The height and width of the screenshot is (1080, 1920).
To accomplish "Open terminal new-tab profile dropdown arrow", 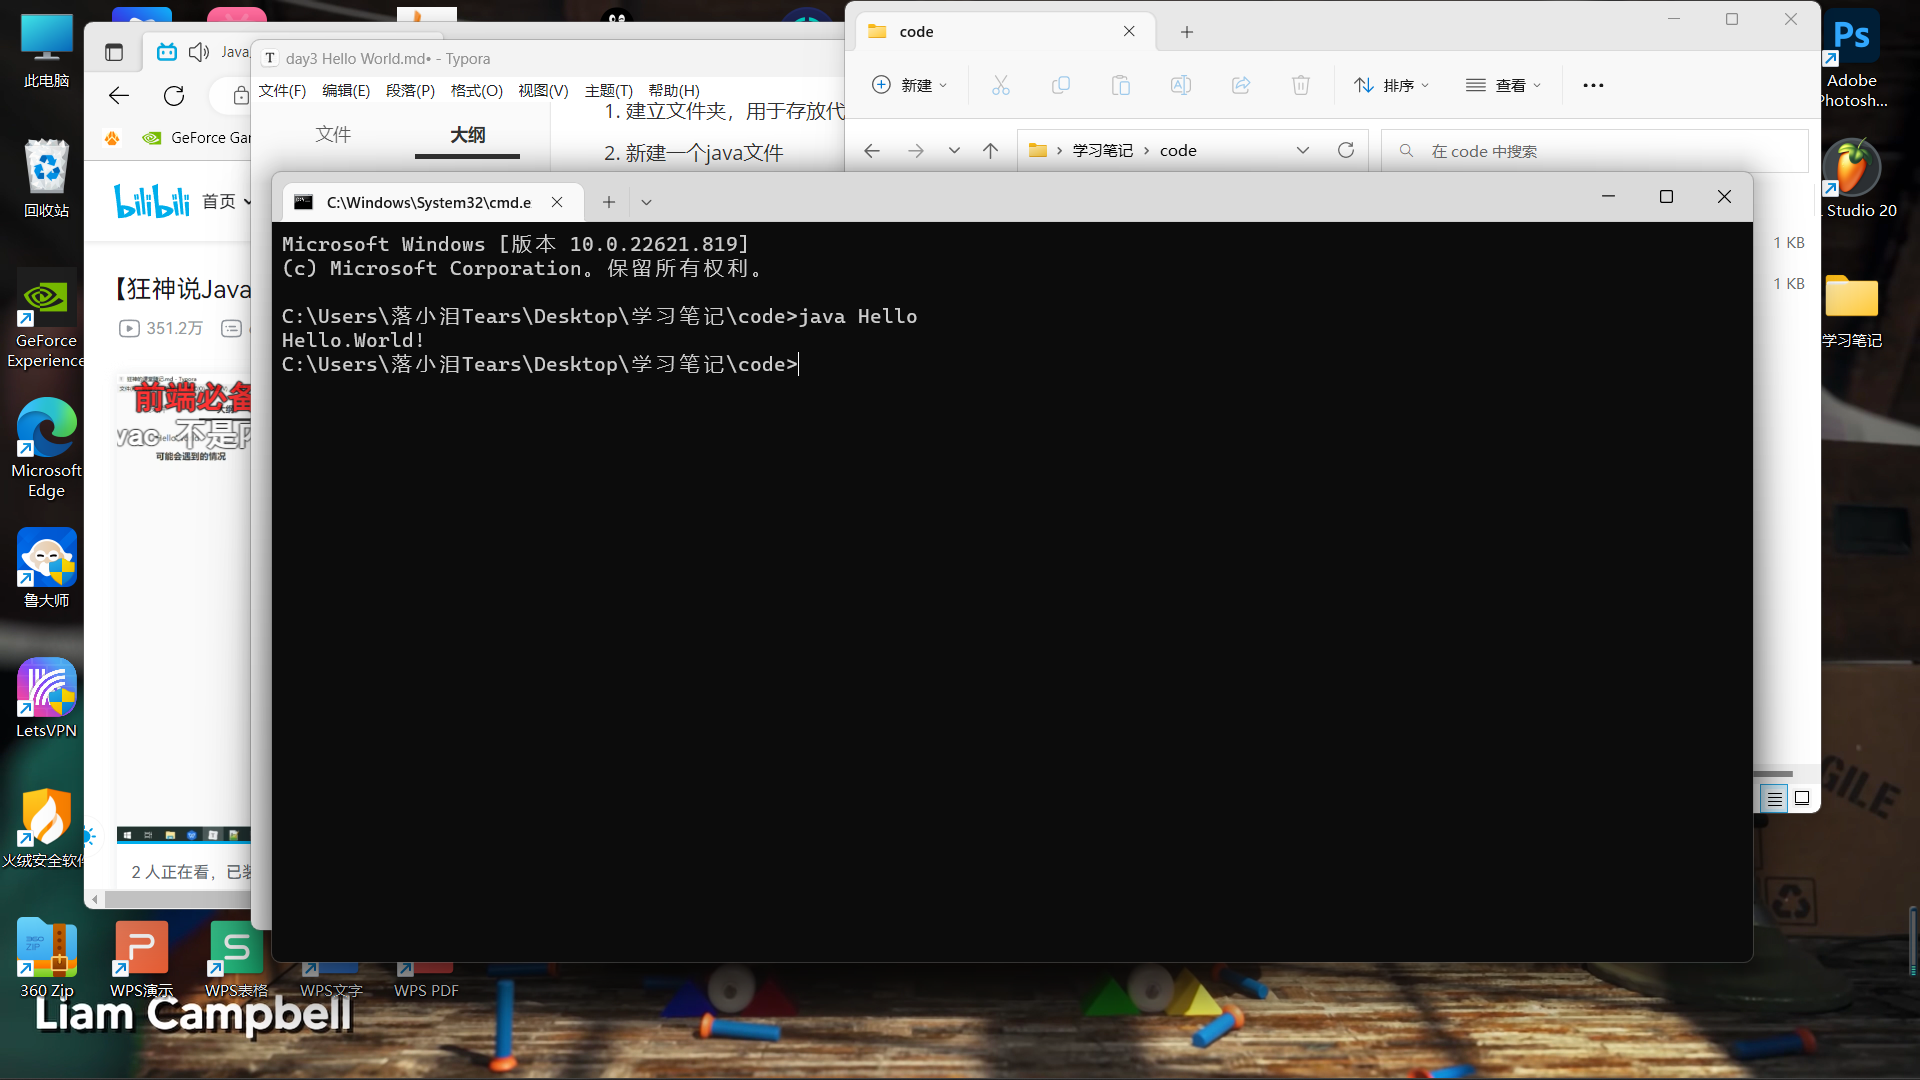I will (646, 202).
